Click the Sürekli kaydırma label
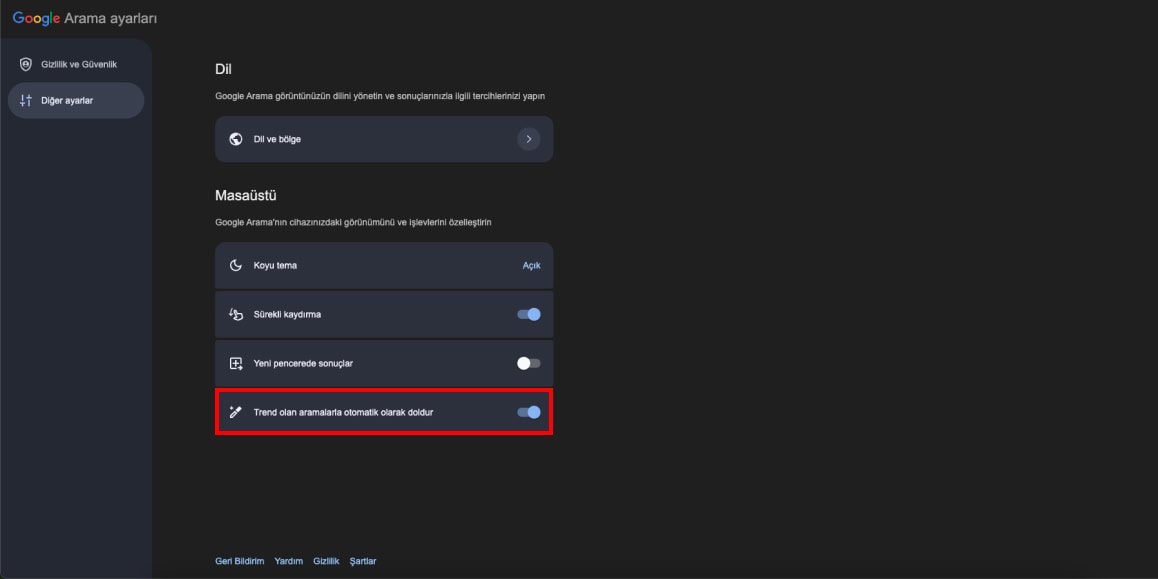 pyautogui.click(x=287, y=314)
